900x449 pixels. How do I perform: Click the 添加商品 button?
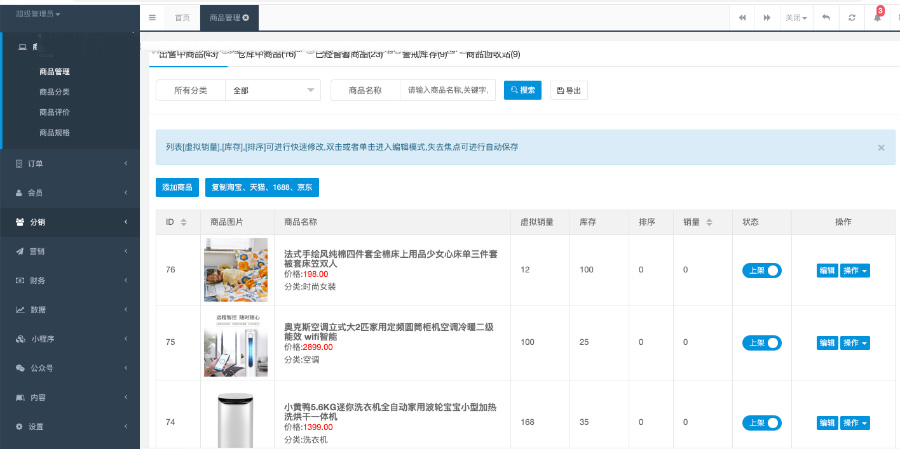(177, 187)
